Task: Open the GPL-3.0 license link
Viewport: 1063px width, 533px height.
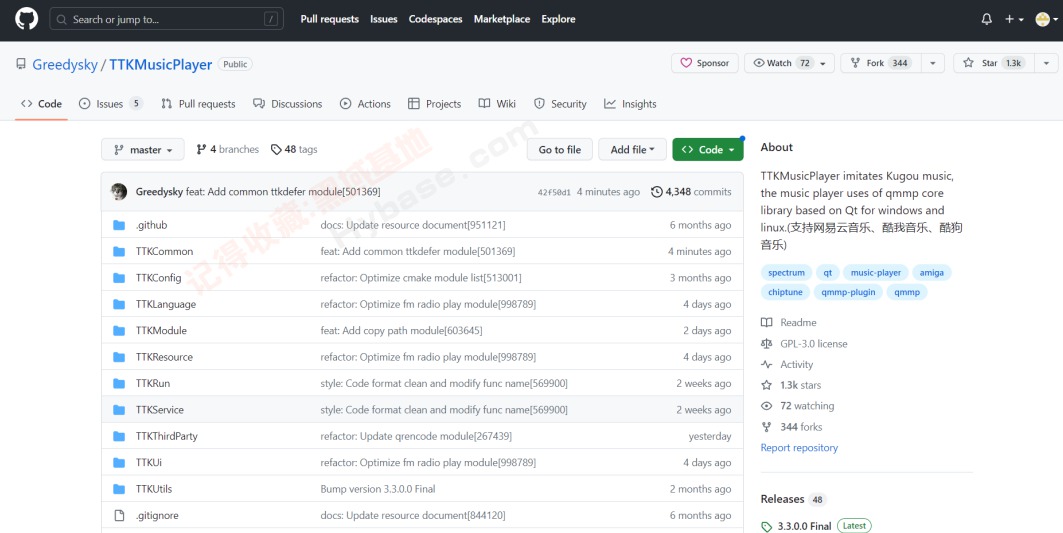Action: click(804, 344)
